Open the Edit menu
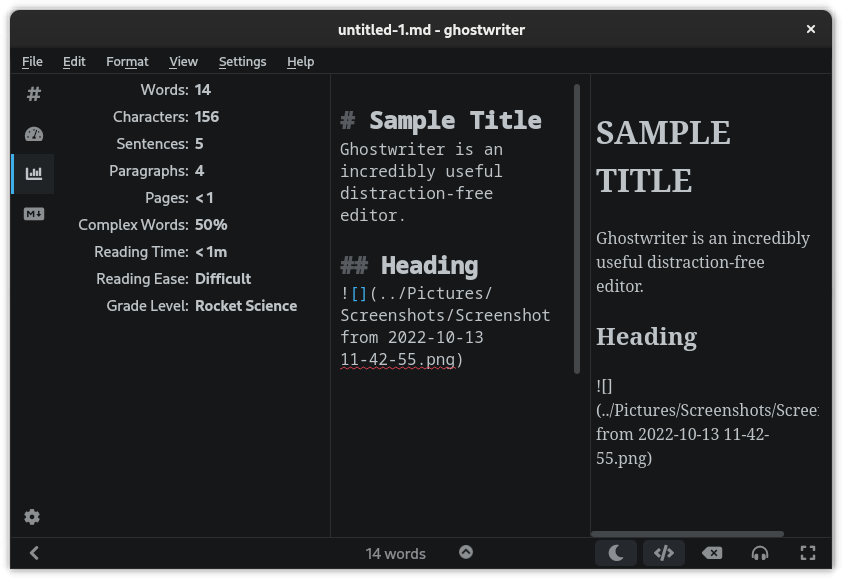Image resolution: width=842 pixels, height=579 pixels. (74, 62)
